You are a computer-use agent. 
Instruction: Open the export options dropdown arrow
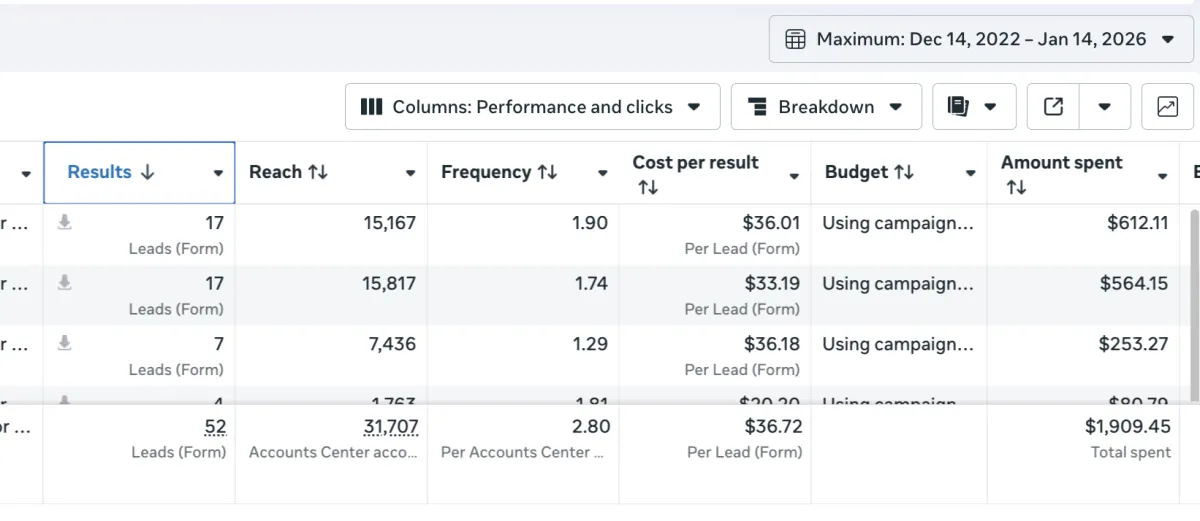click(1105, 107)
